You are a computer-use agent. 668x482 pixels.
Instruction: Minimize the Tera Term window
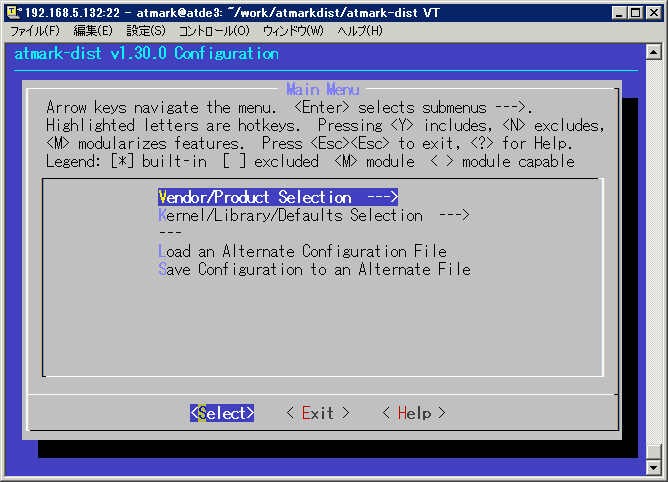[x=619, y=13]
